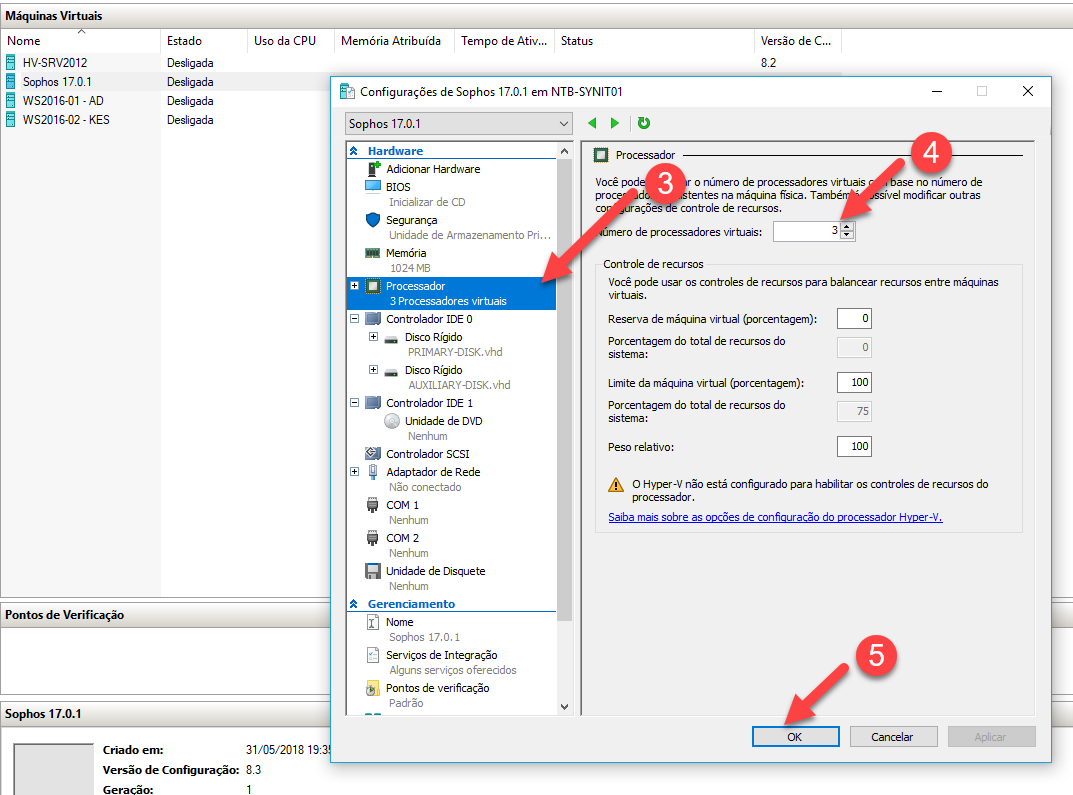The image size is (1073, 795).
Task: Click the COM 2 port icon
Action: (372, 538)
